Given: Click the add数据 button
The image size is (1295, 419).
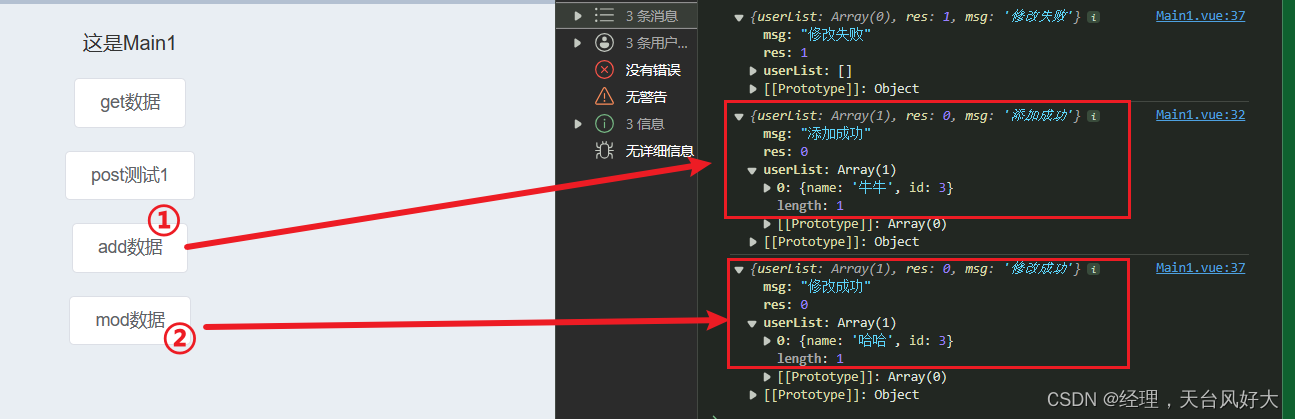Looking at the screenshot, I should coord(130,248).
